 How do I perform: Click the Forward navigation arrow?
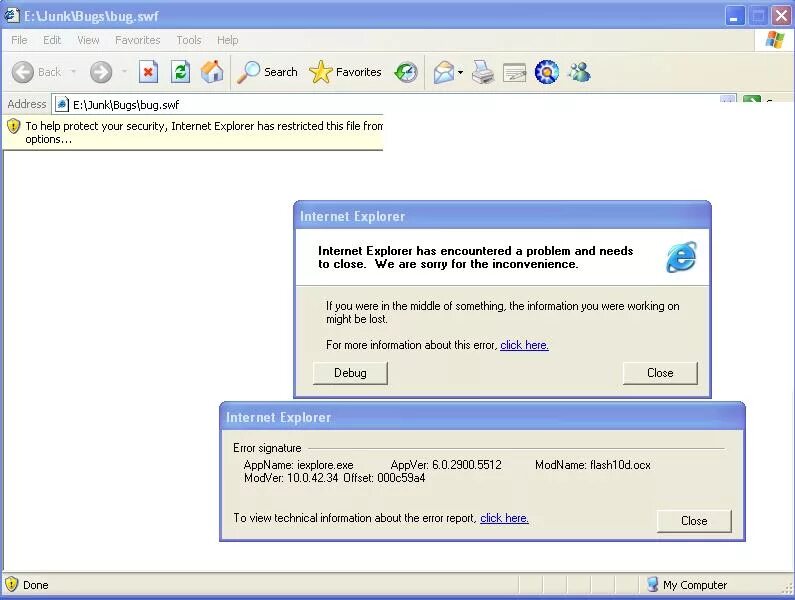tap(101, 72)
